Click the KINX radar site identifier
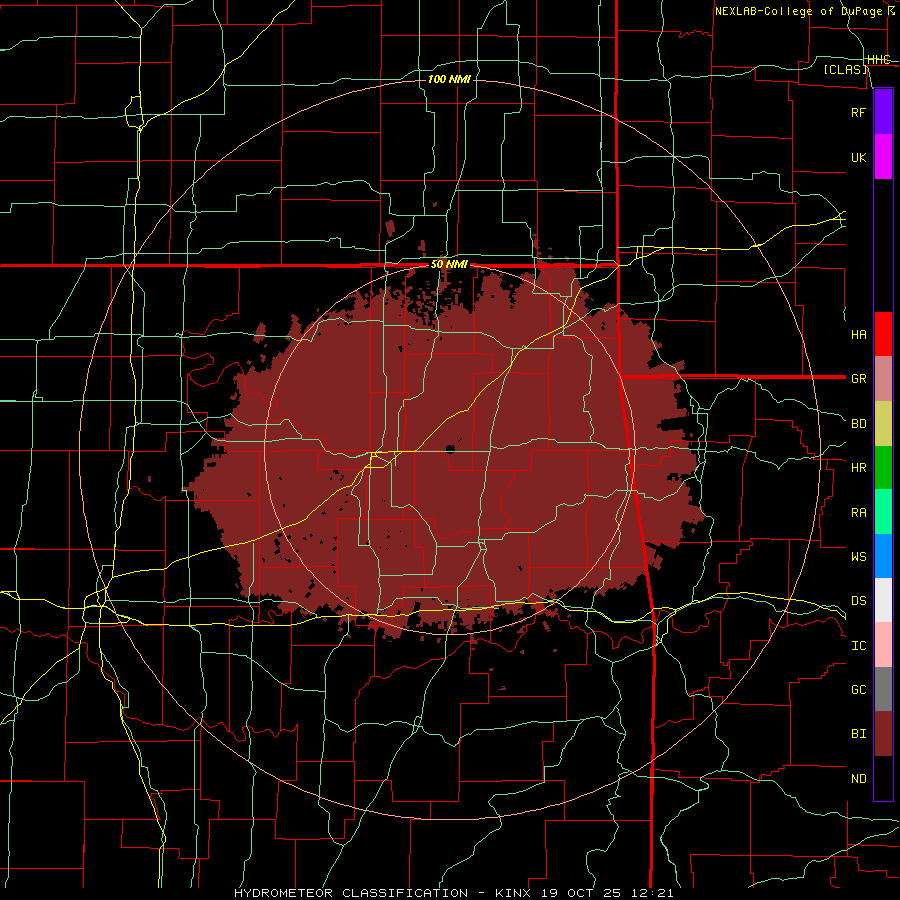This screenshot has width=900, height=900. point(515,893)
